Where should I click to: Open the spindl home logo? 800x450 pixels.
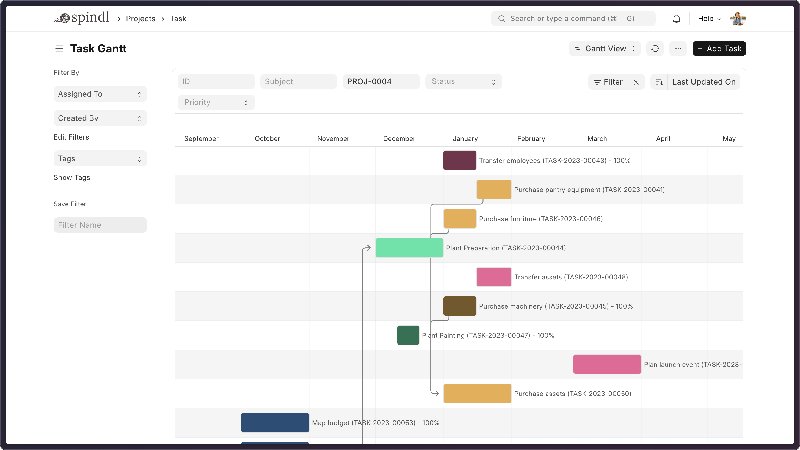[x=82, y=18]
